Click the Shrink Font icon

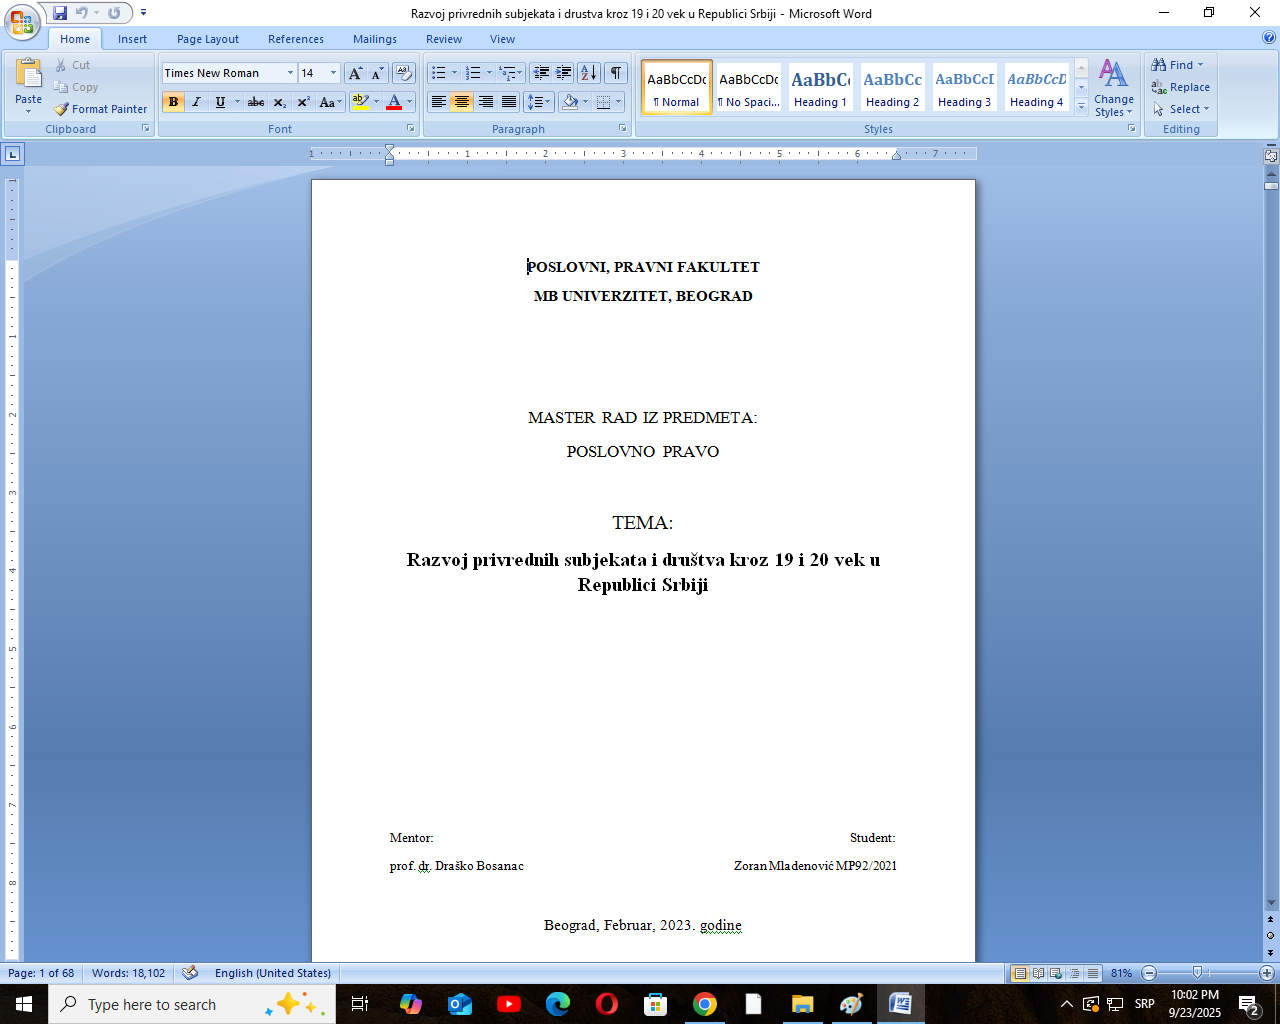click(378, 73)
